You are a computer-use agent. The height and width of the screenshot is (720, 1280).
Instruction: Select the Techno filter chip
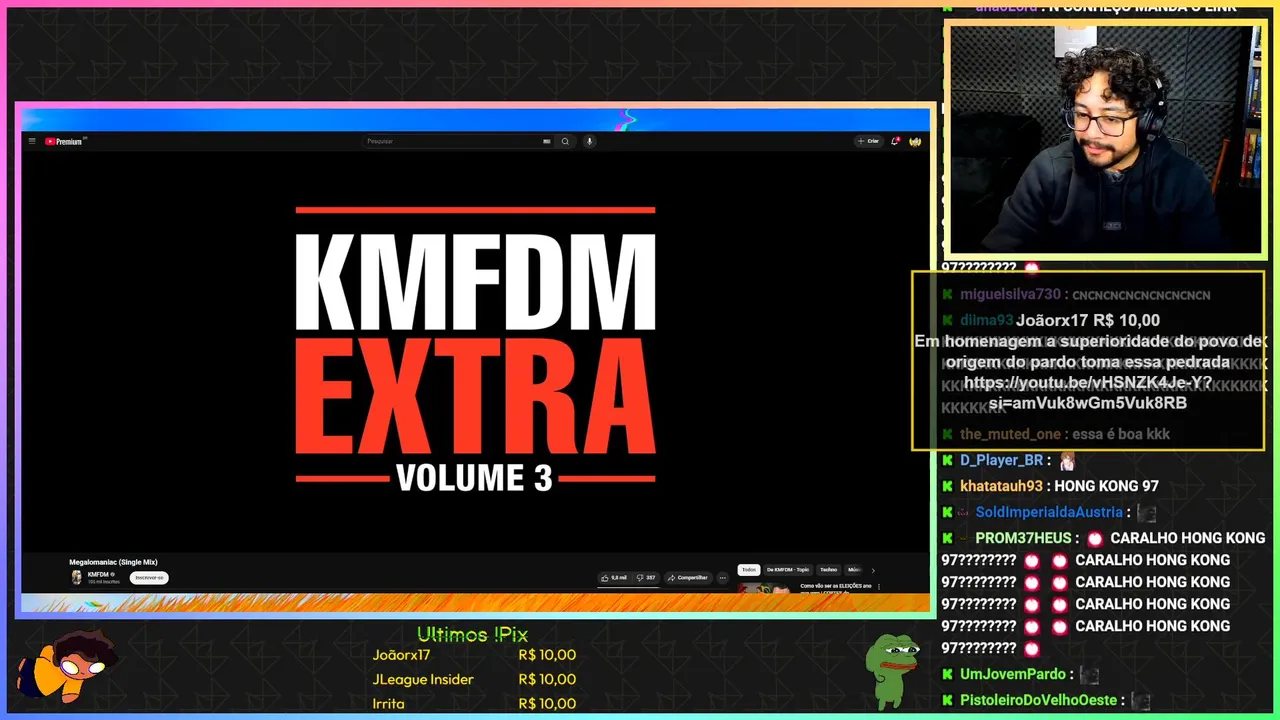829,569
